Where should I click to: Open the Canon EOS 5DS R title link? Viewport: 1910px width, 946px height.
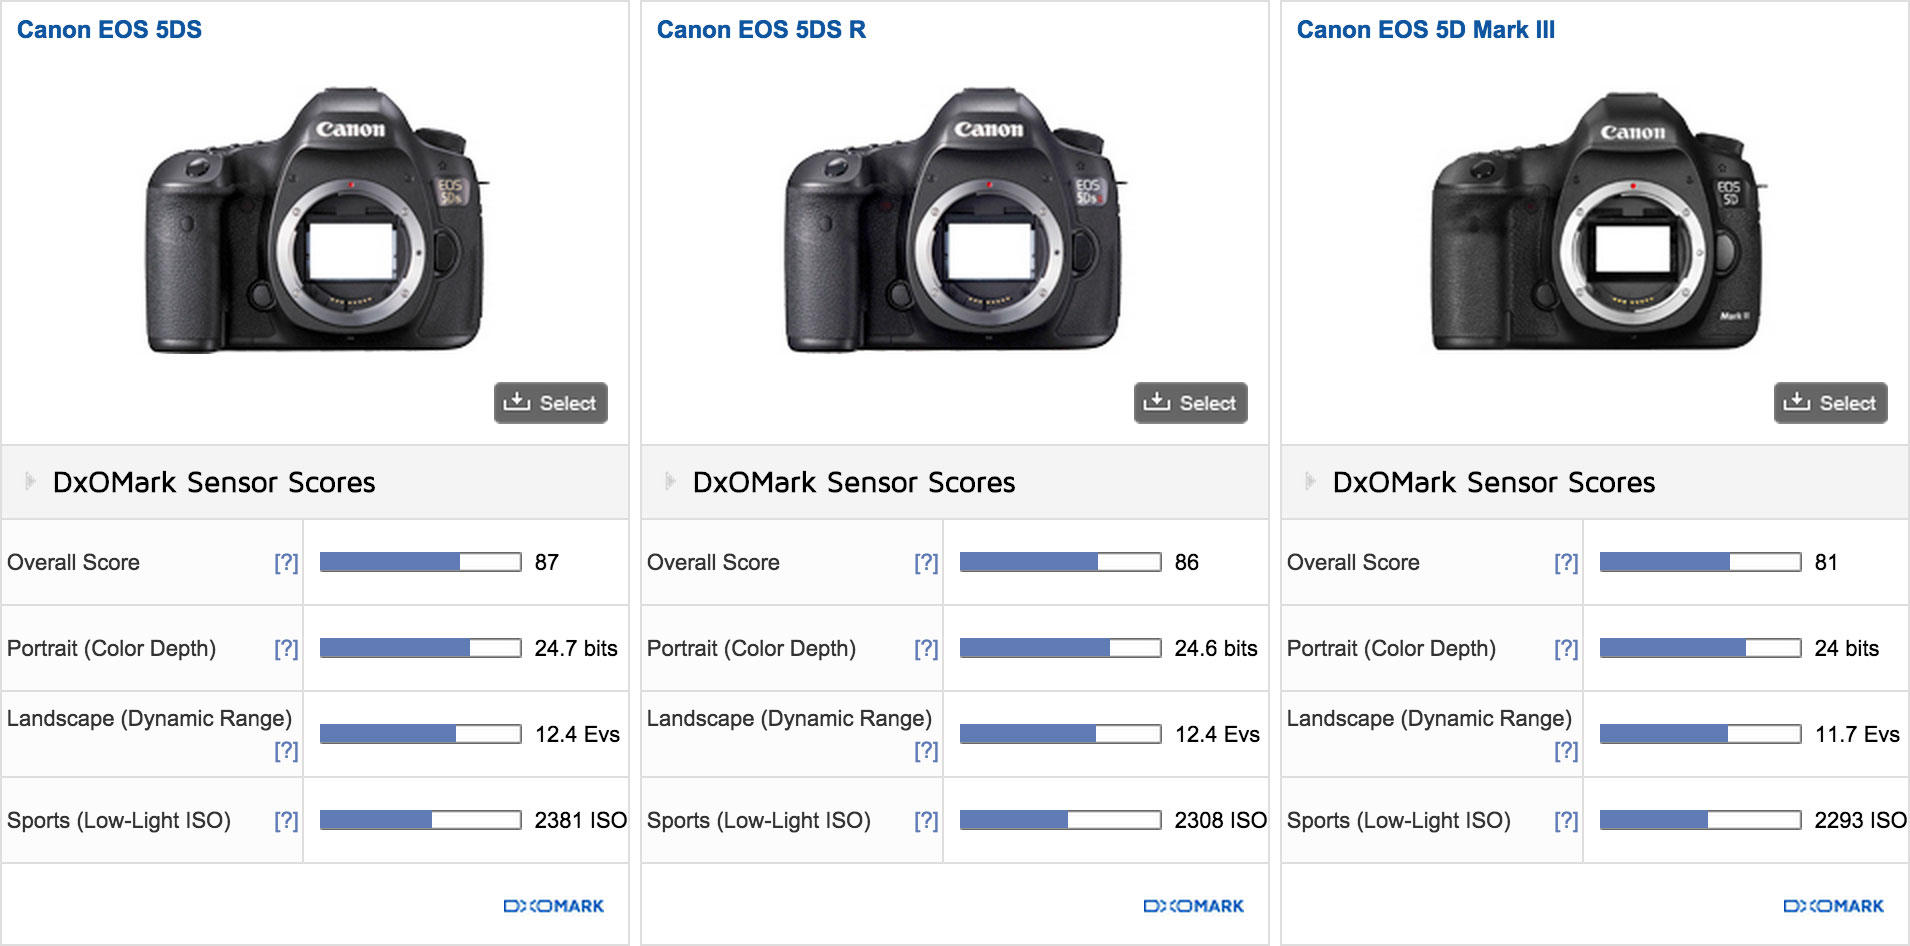pos(761,30)
